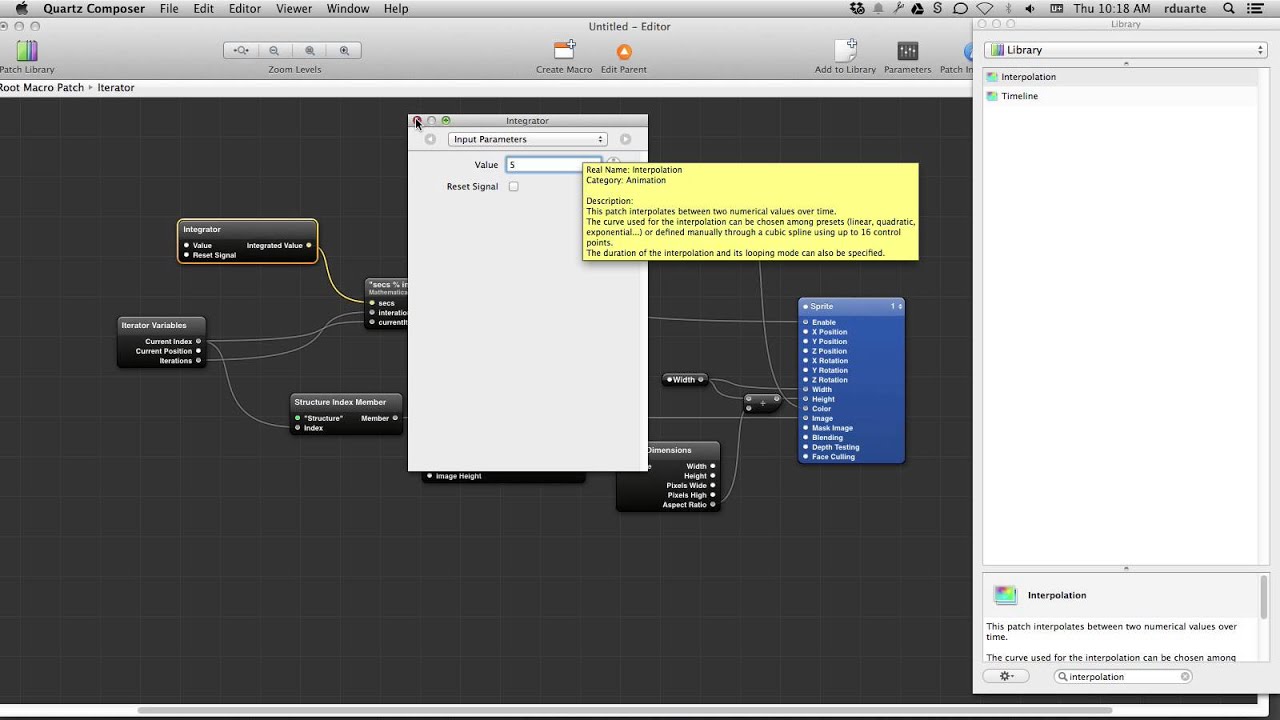
Task: Open the Input Parameters dropdown
Action: pos(527,139)
